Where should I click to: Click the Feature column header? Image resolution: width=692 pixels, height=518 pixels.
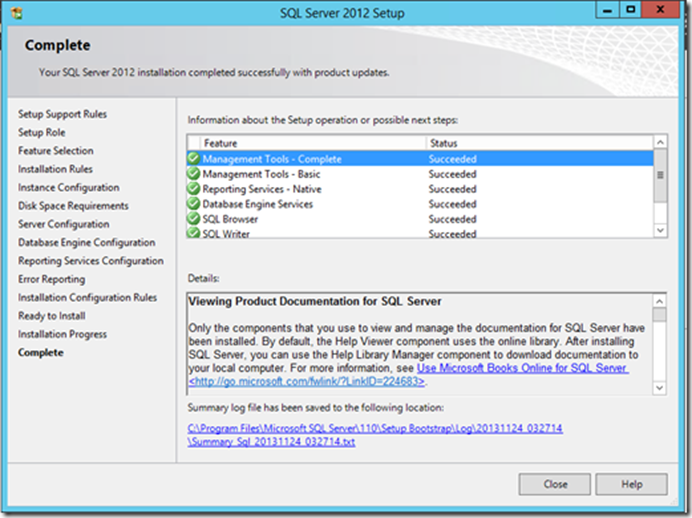click(313, 143)
